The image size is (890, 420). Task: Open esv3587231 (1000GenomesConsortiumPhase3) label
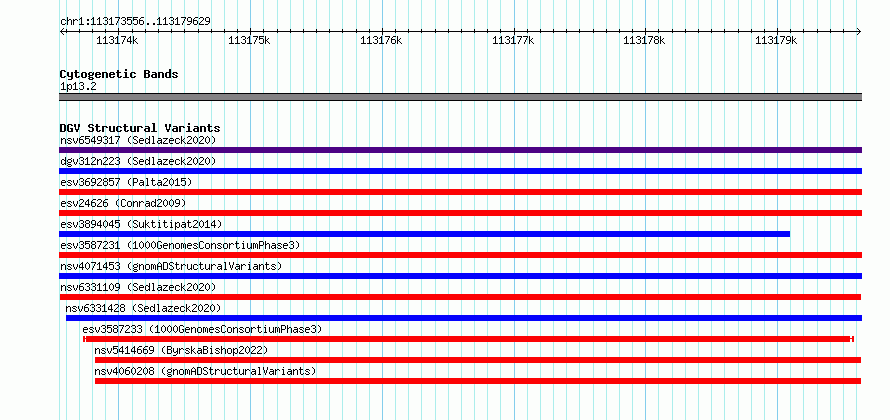pyautogui.click(x=180, y=245)
